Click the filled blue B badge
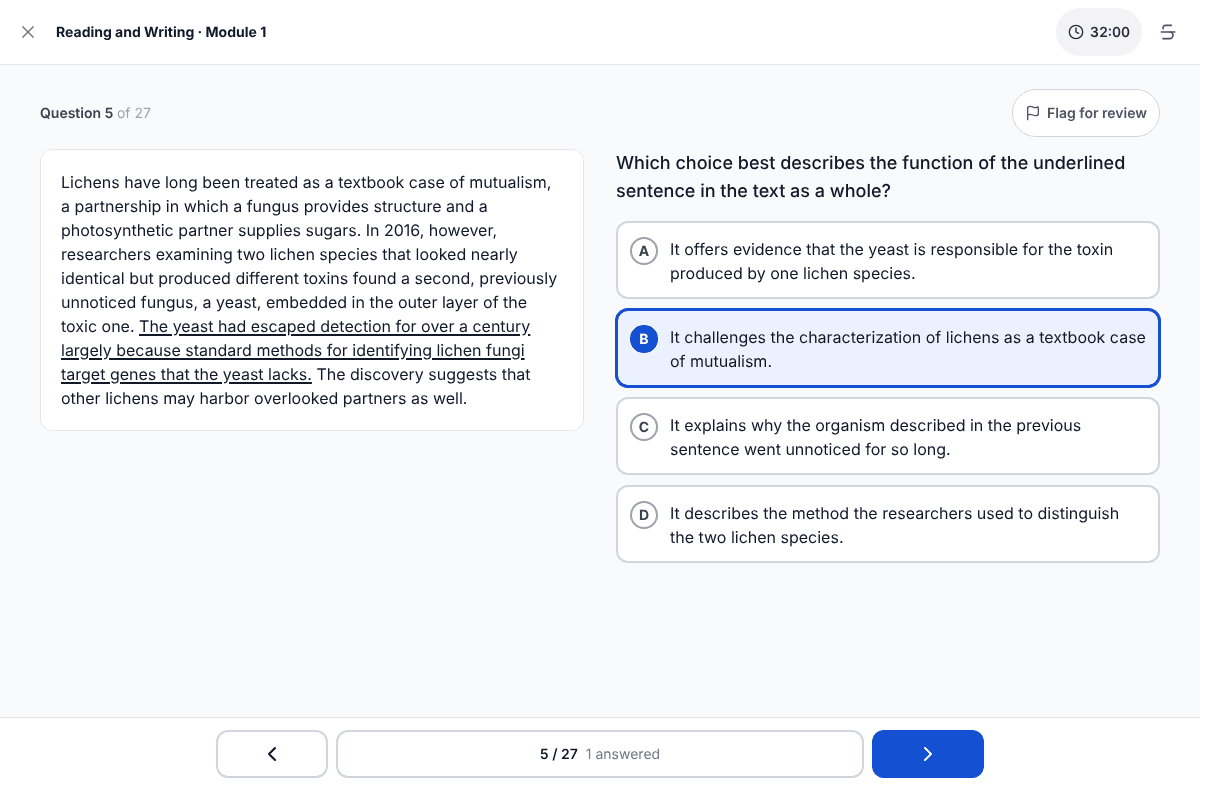Screen dimensions: 1215x790 point(644,339)
